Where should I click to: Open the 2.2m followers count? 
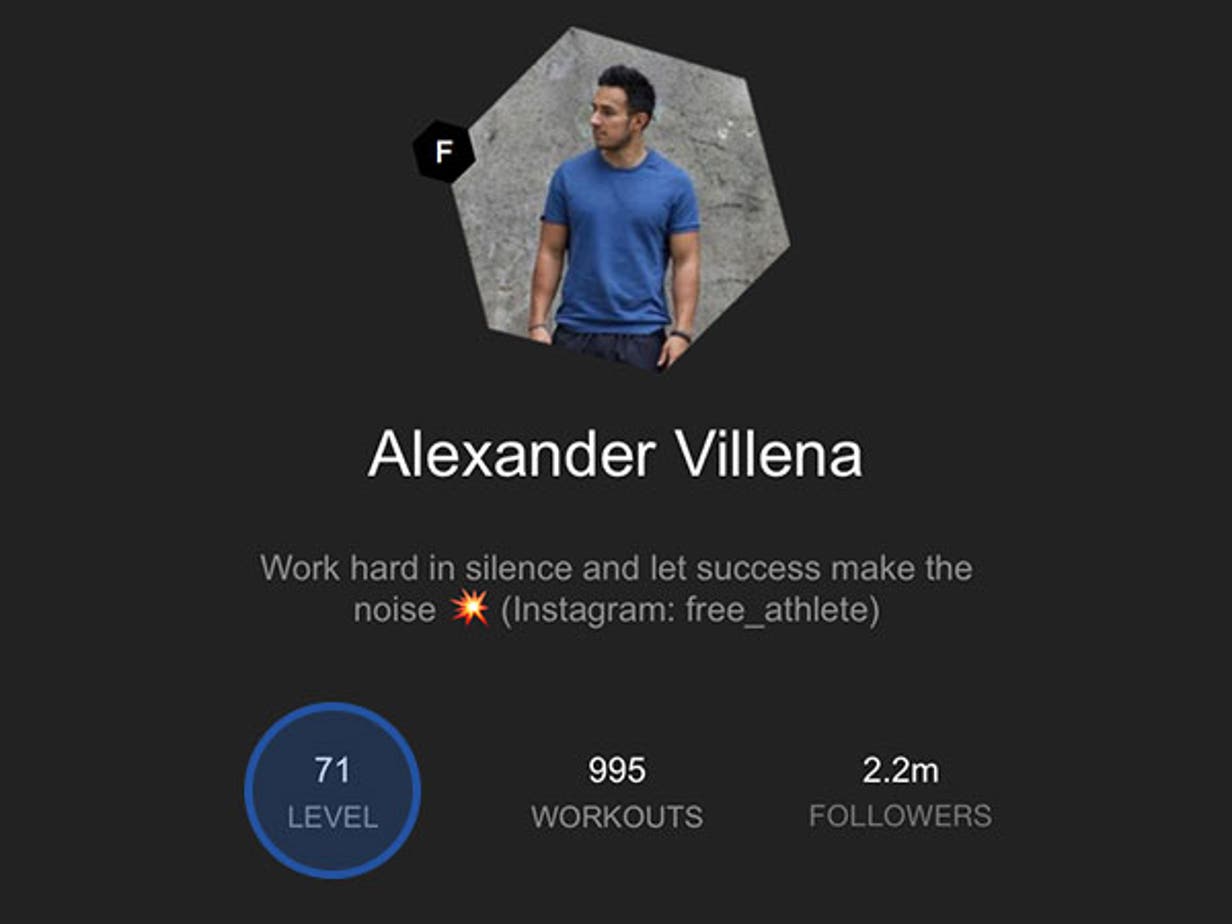900,771
